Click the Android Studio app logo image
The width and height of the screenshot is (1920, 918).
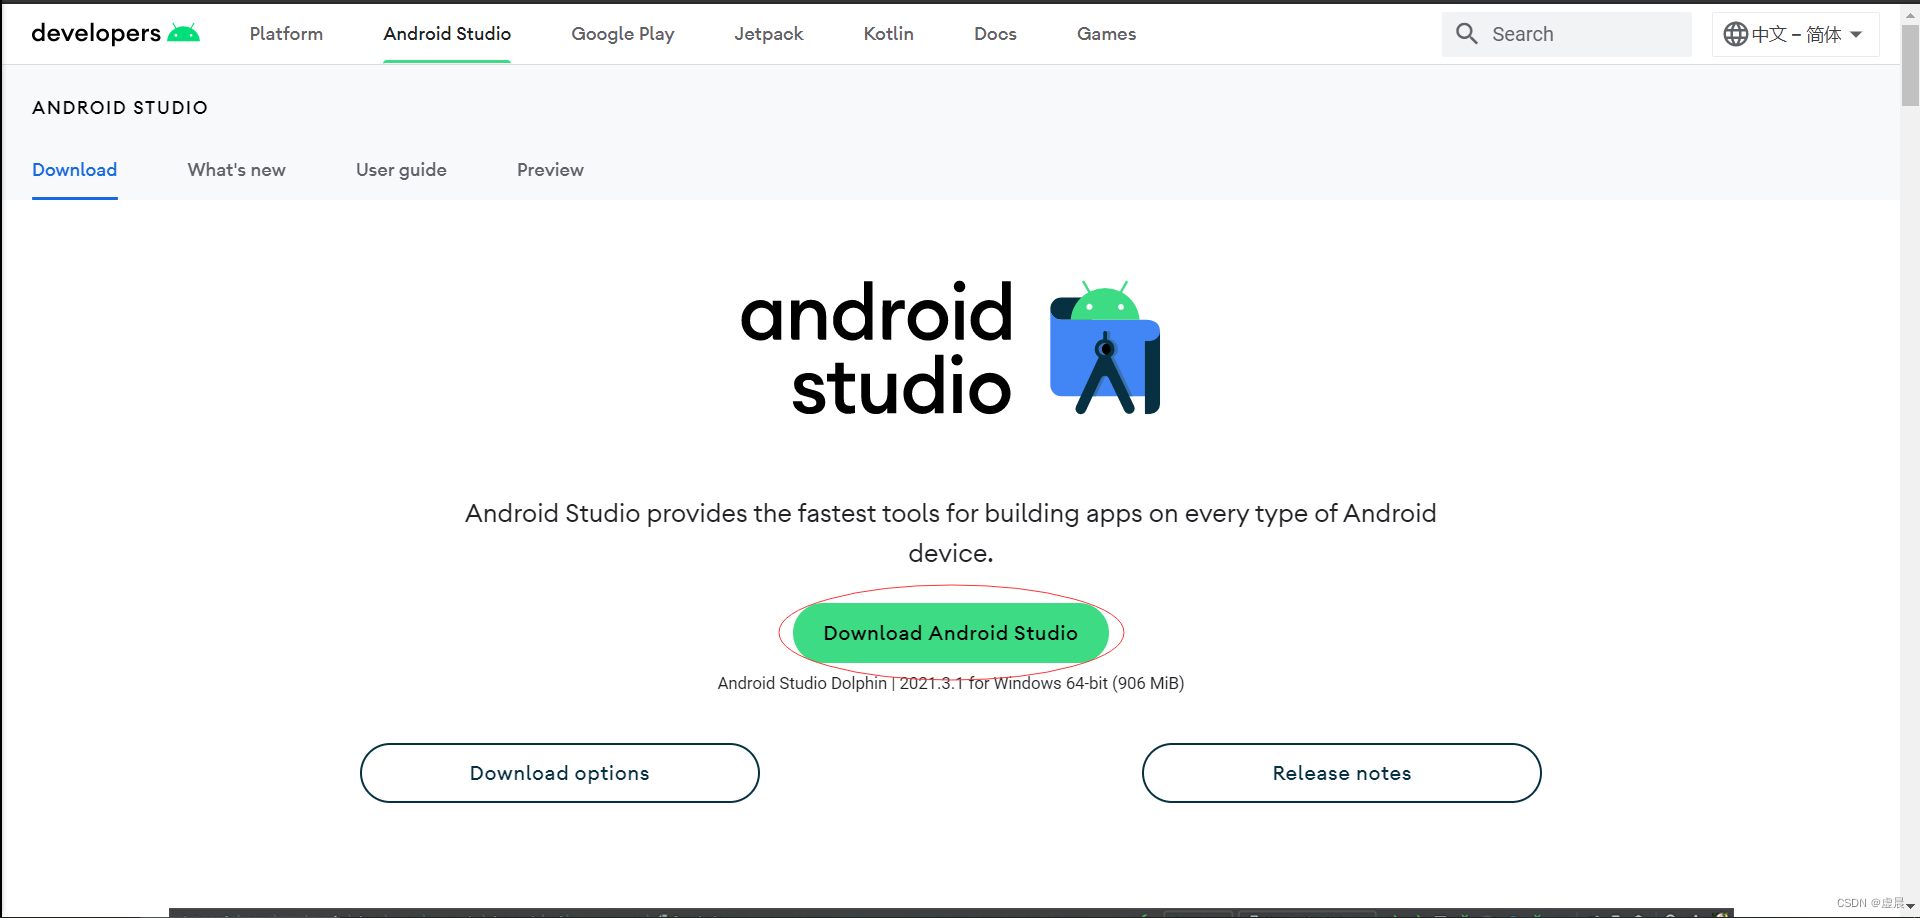click(x=1103, y=348)
